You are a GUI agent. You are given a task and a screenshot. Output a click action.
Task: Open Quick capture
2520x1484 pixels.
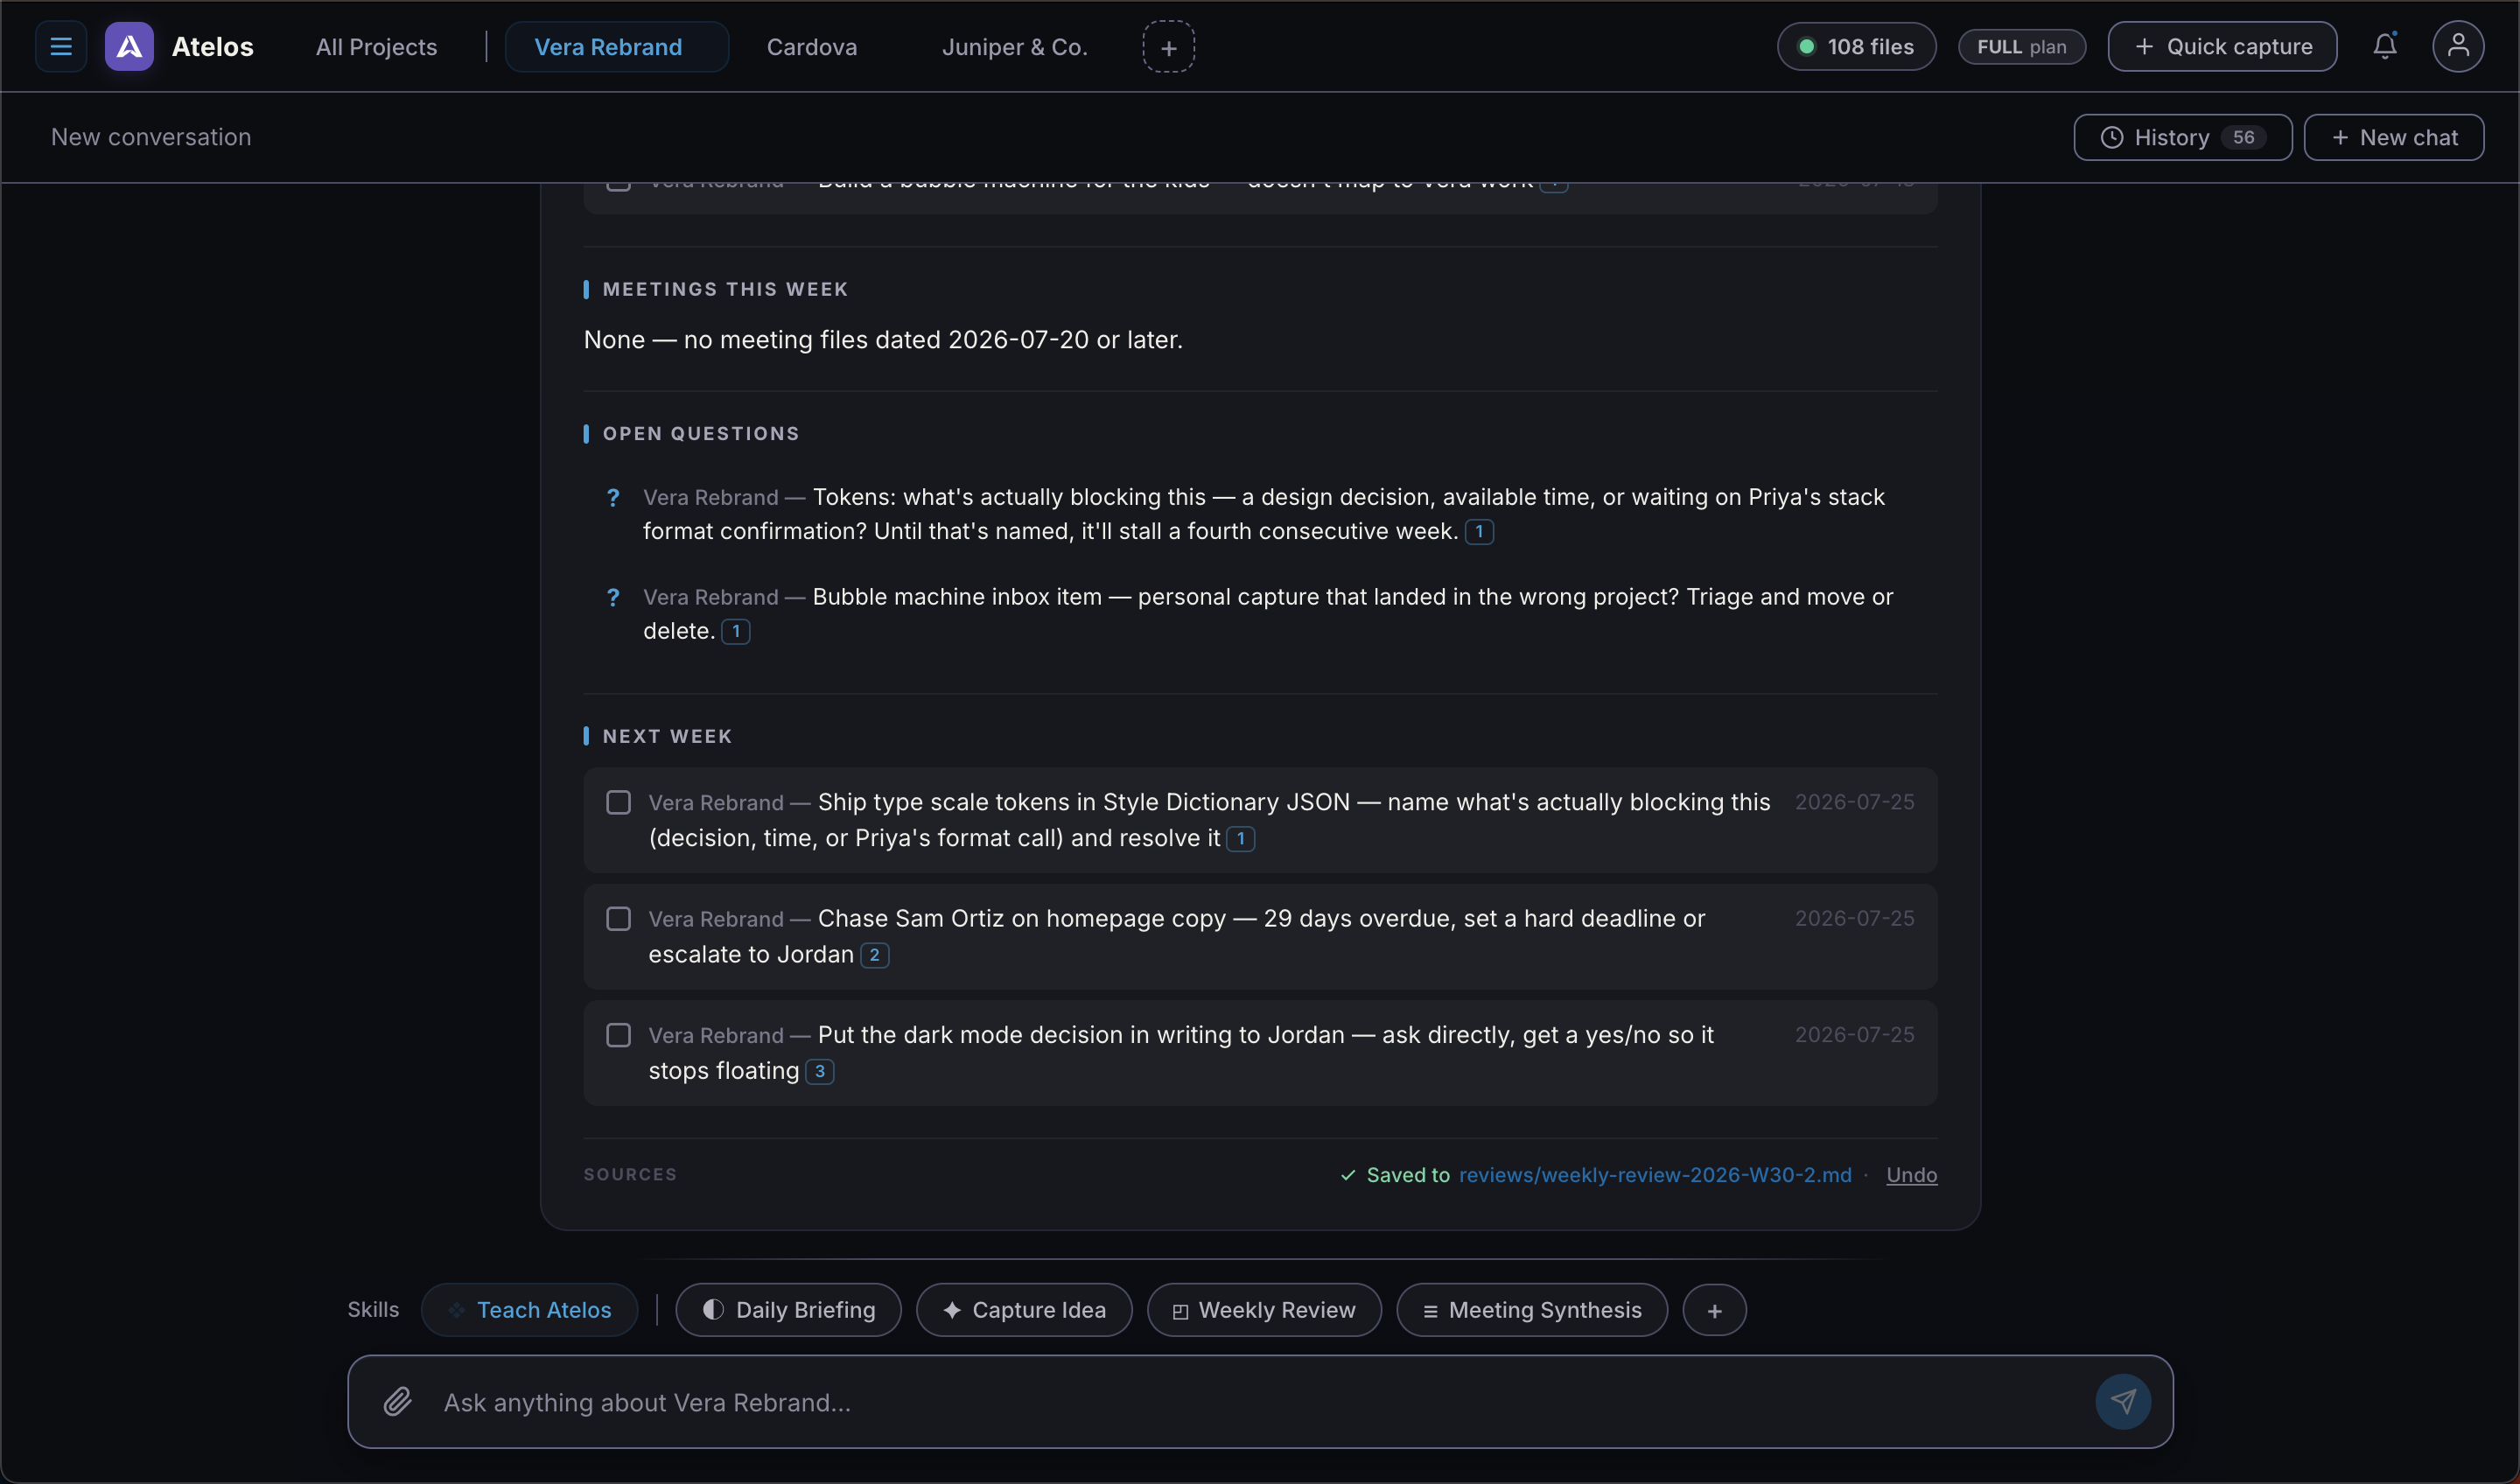2222,47
